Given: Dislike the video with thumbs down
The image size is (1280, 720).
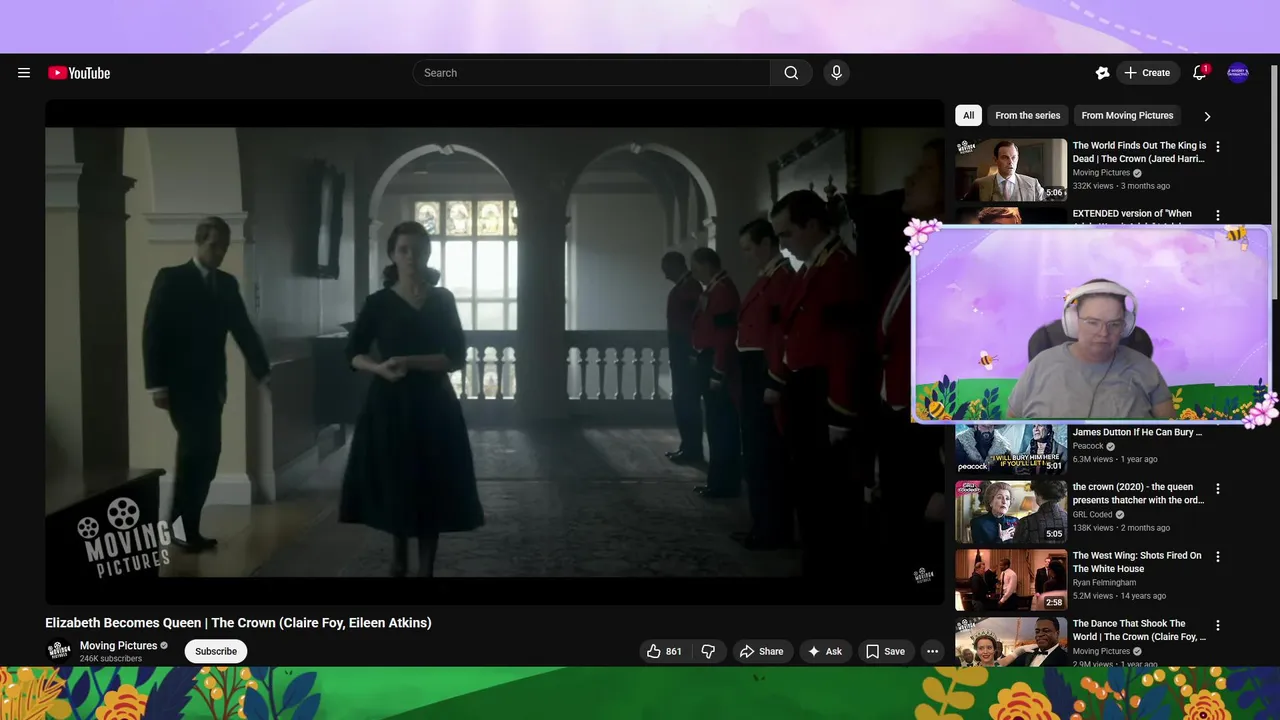Looking at the screenshot, I should tap(708, 651).
